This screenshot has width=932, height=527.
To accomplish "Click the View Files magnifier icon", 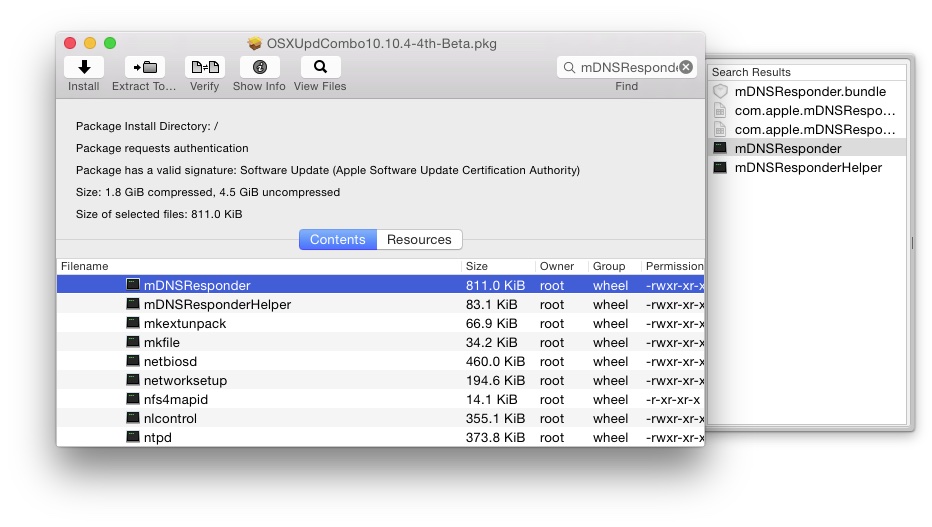I will [x=320, y=67].
